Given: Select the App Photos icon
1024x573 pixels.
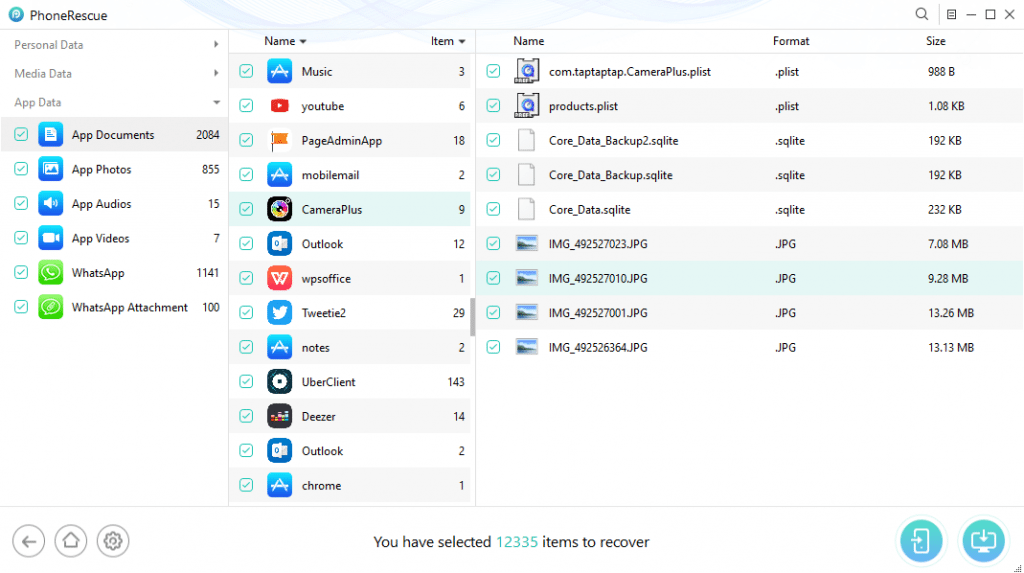Looking at the screenshot, I should [50, 169].
